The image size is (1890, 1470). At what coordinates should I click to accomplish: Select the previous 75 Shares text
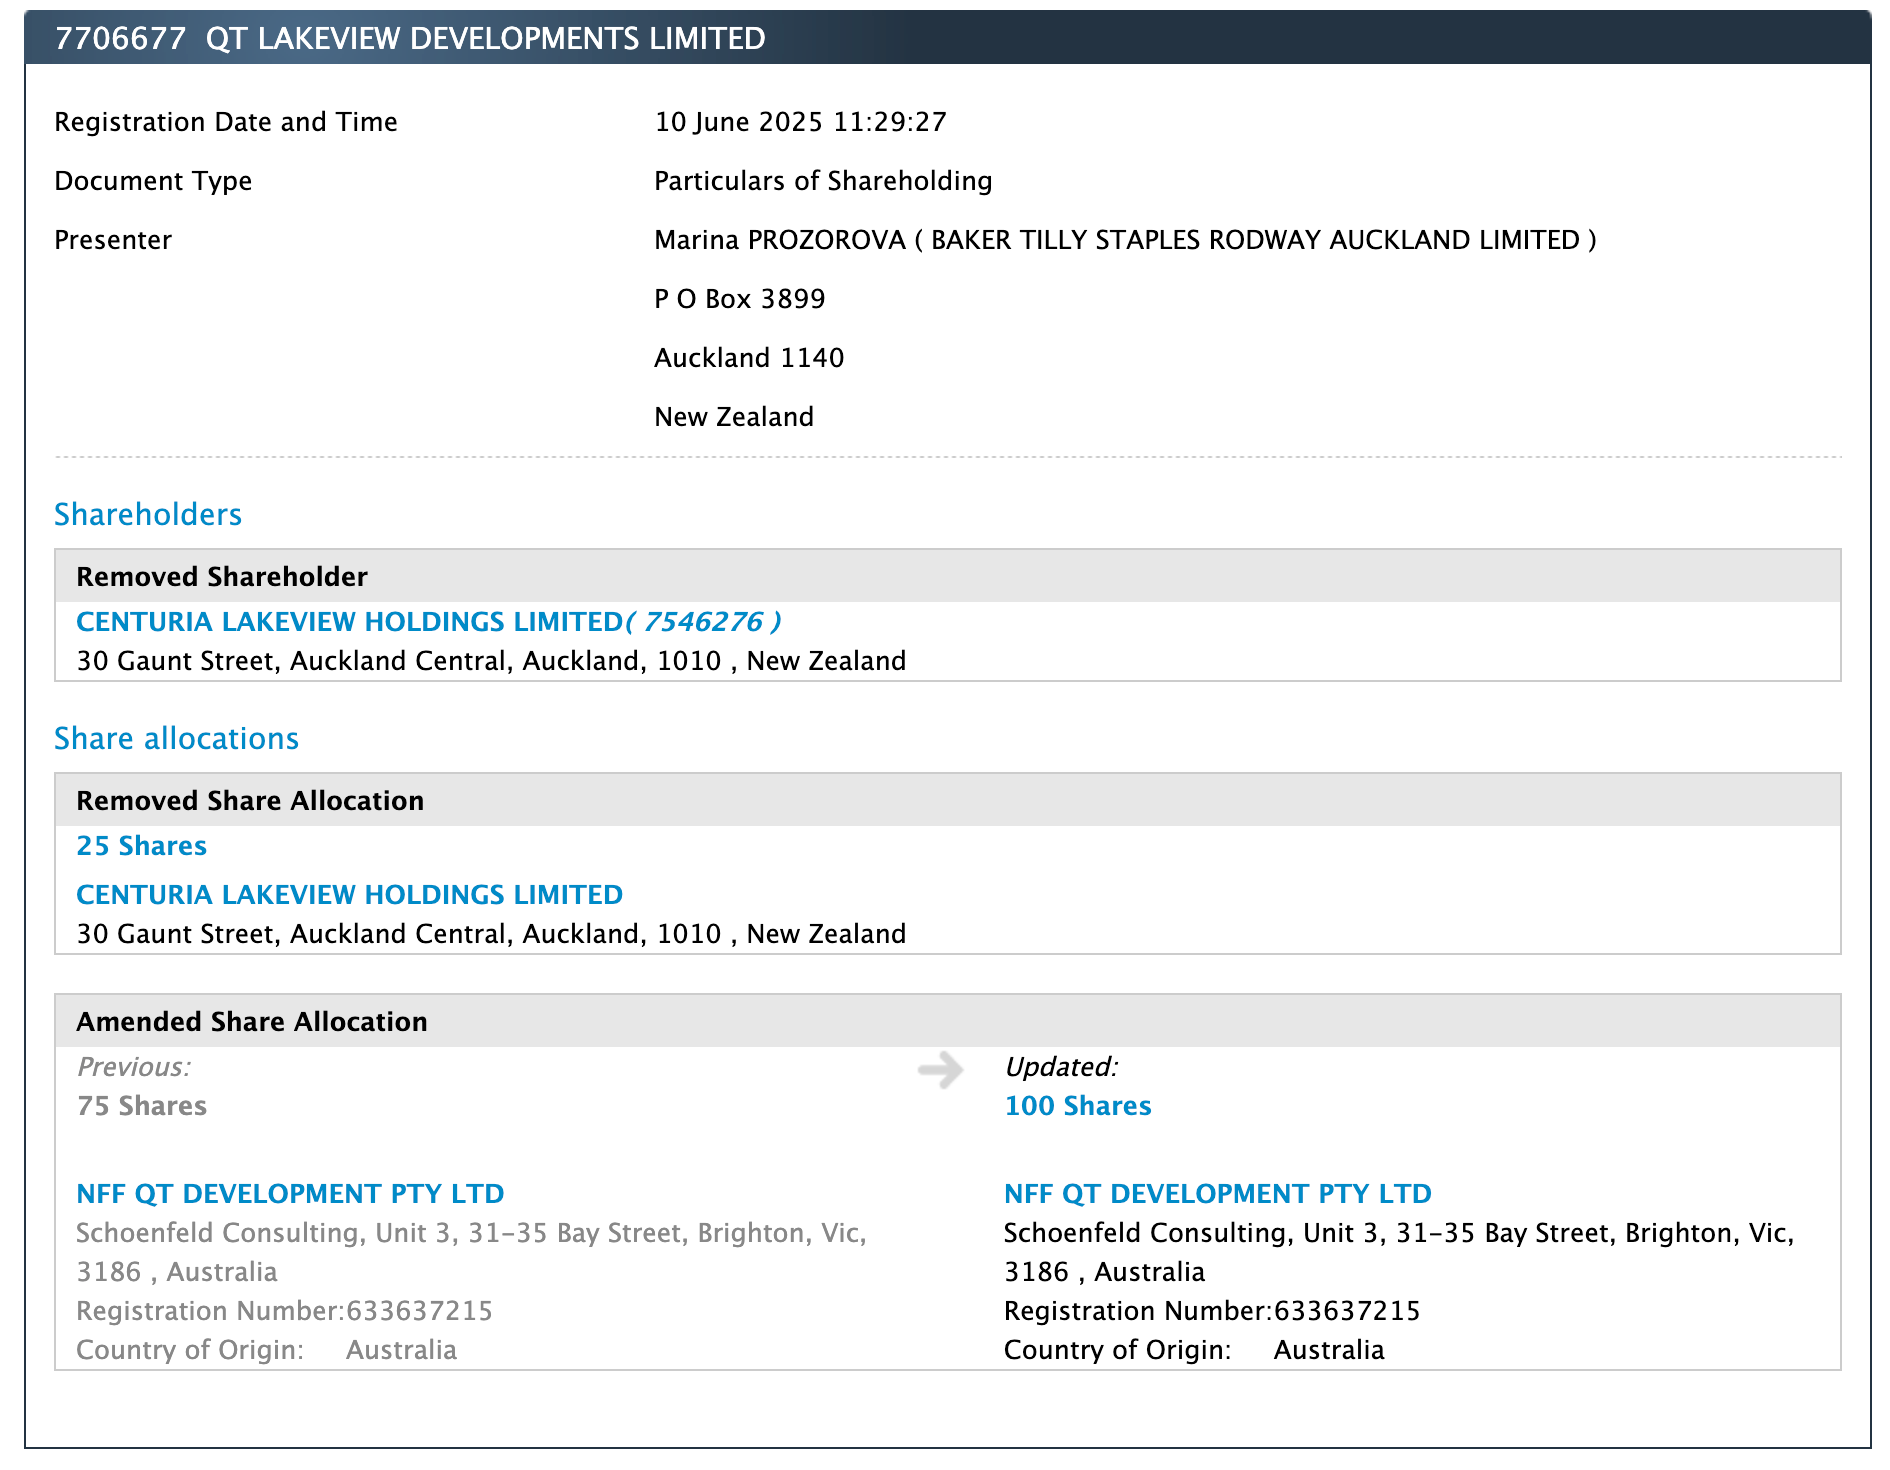[x=141, y=1106]
